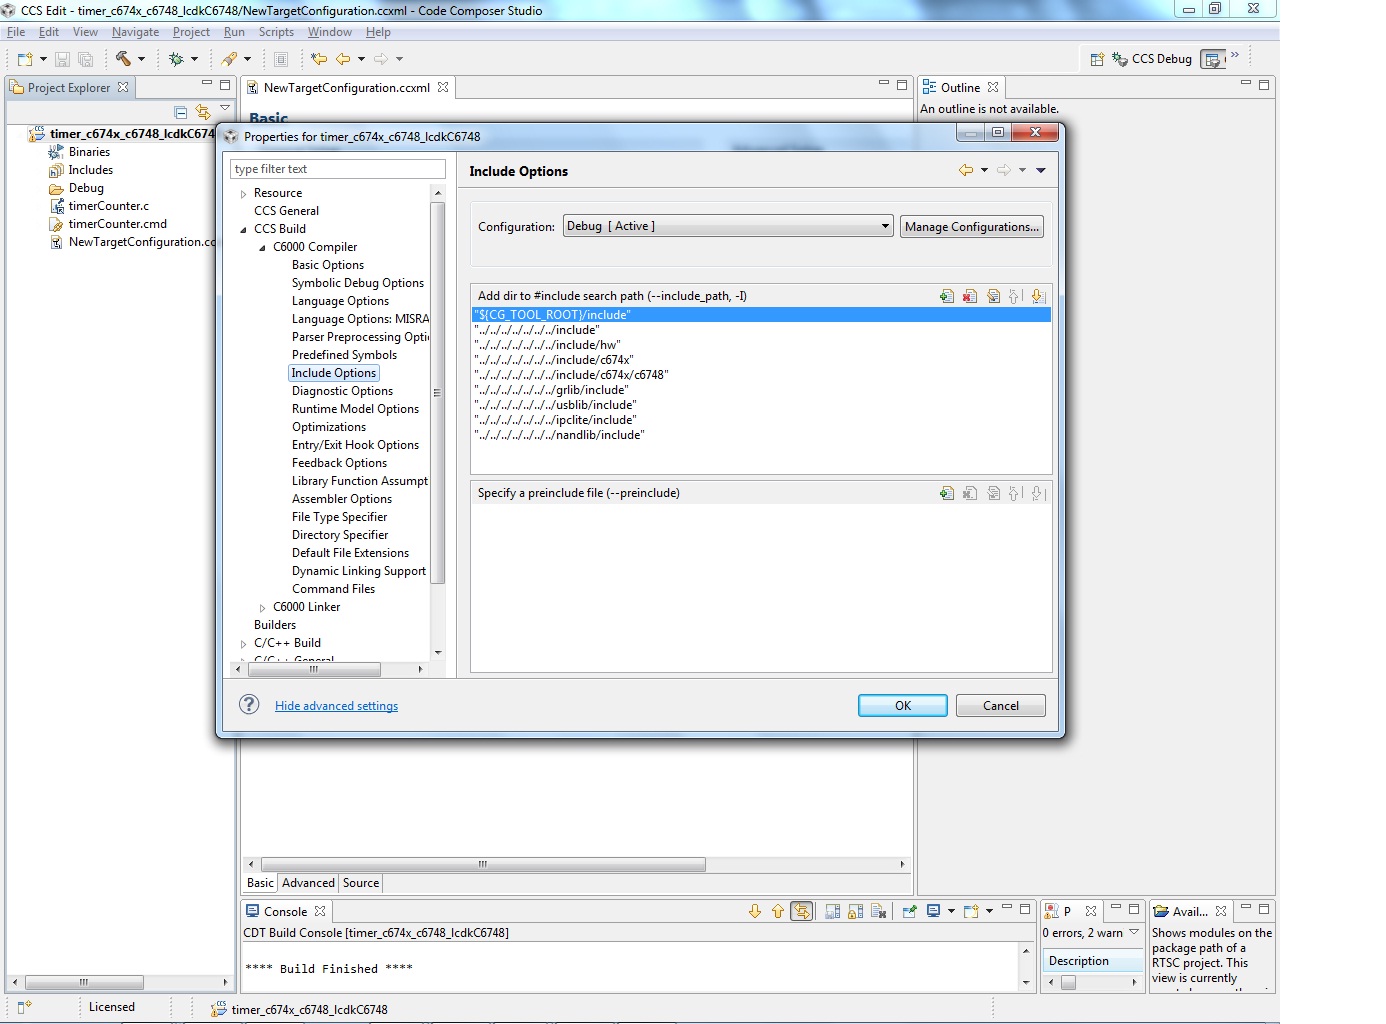
Task: Select the Includes folder in Project Explorer
Action: click(90, 170)
